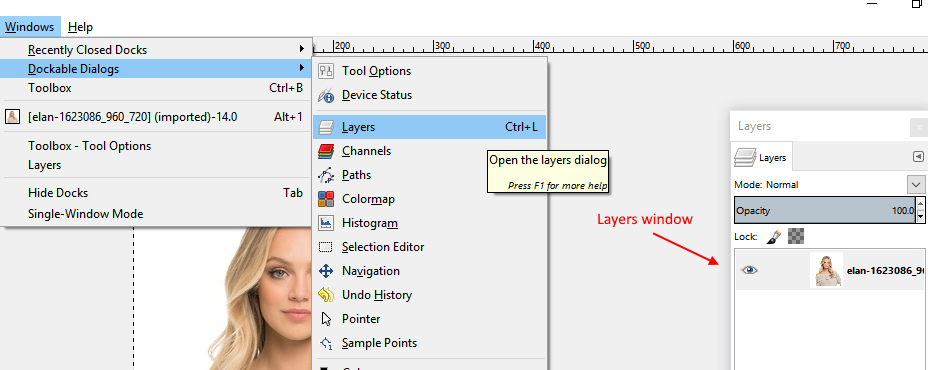Open Histogram dialog

pyautogui.click(x=430, y=223)
